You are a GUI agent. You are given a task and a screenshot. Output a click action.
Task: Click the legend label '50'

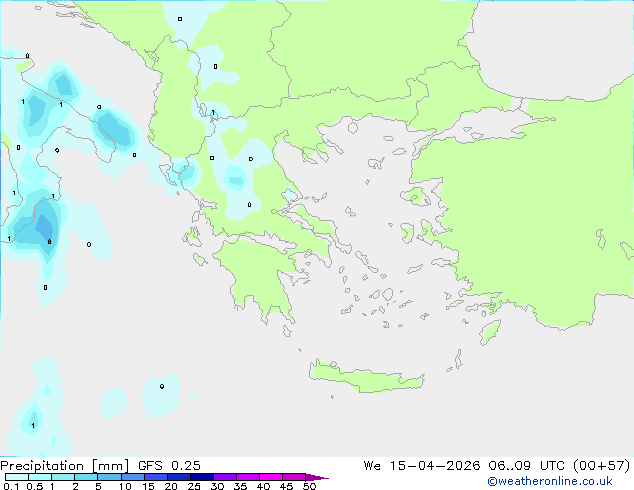310,486
